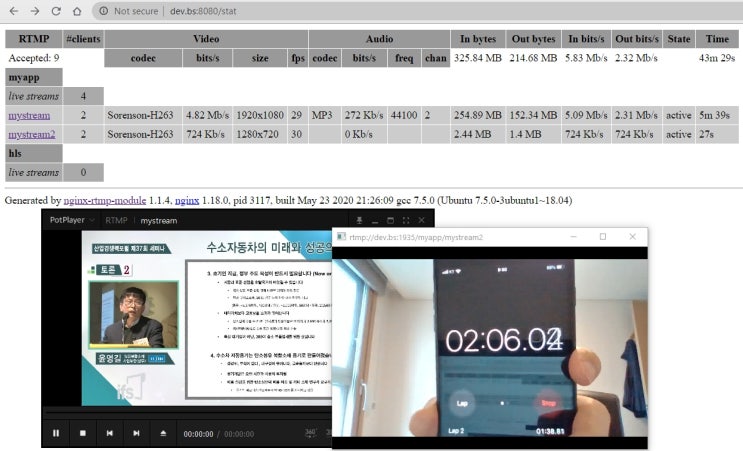This screenshot has height=451, width=743.
Task: Click the eject/open file button in PotPlayer
Action: point(163,433)
